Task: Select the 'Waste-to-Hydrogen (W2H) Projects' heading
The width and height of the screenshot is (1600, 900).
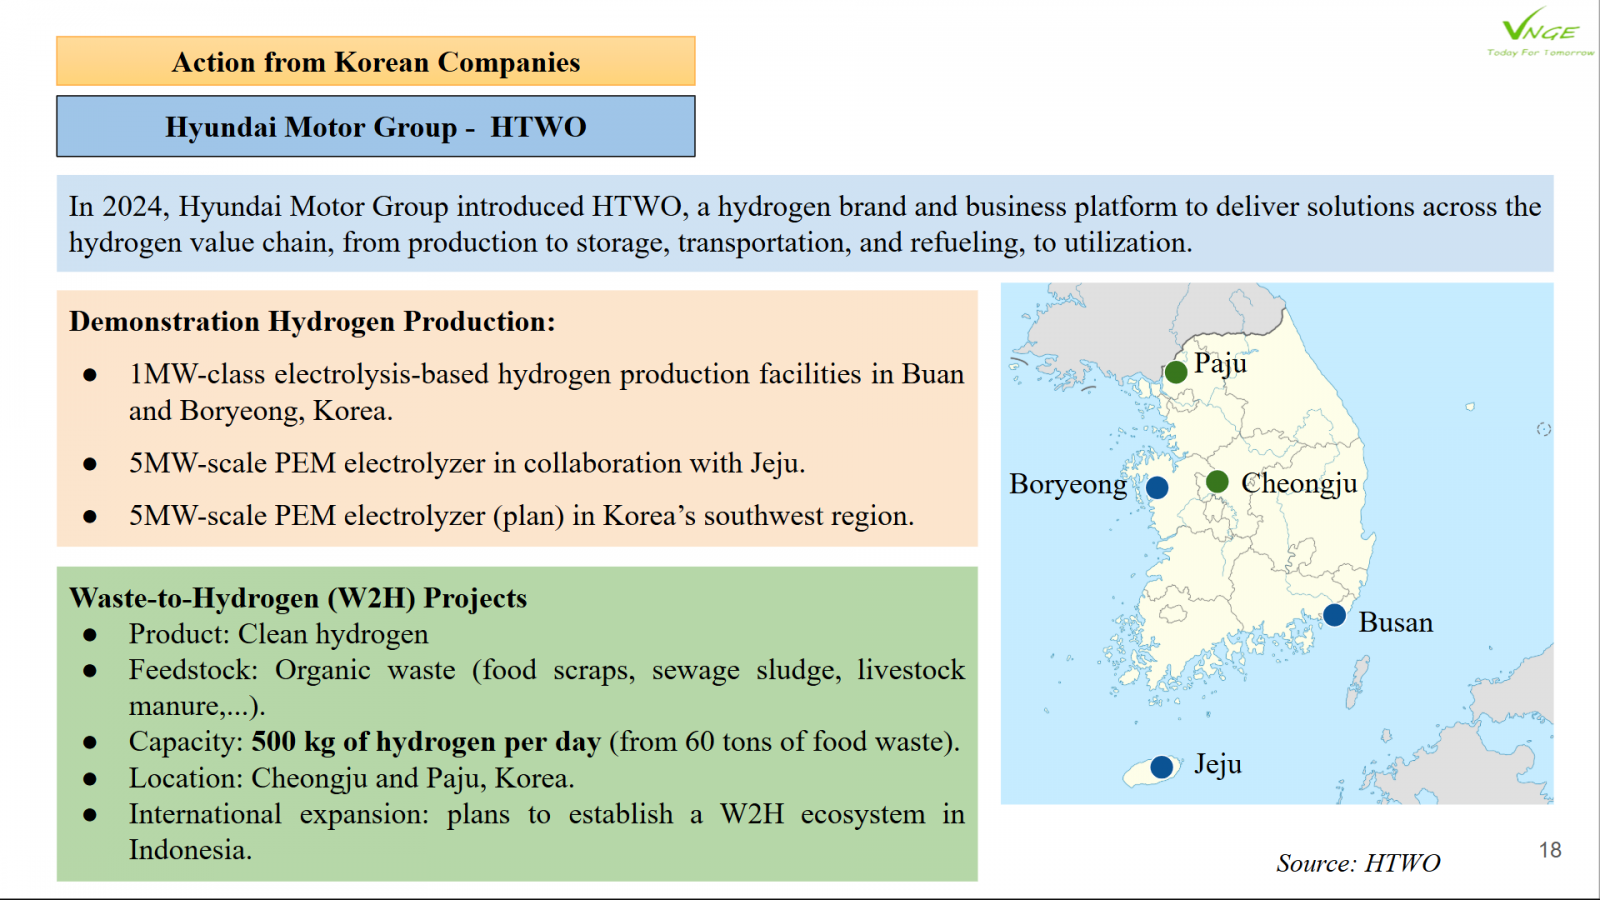Action: click(x=298, y=598)
